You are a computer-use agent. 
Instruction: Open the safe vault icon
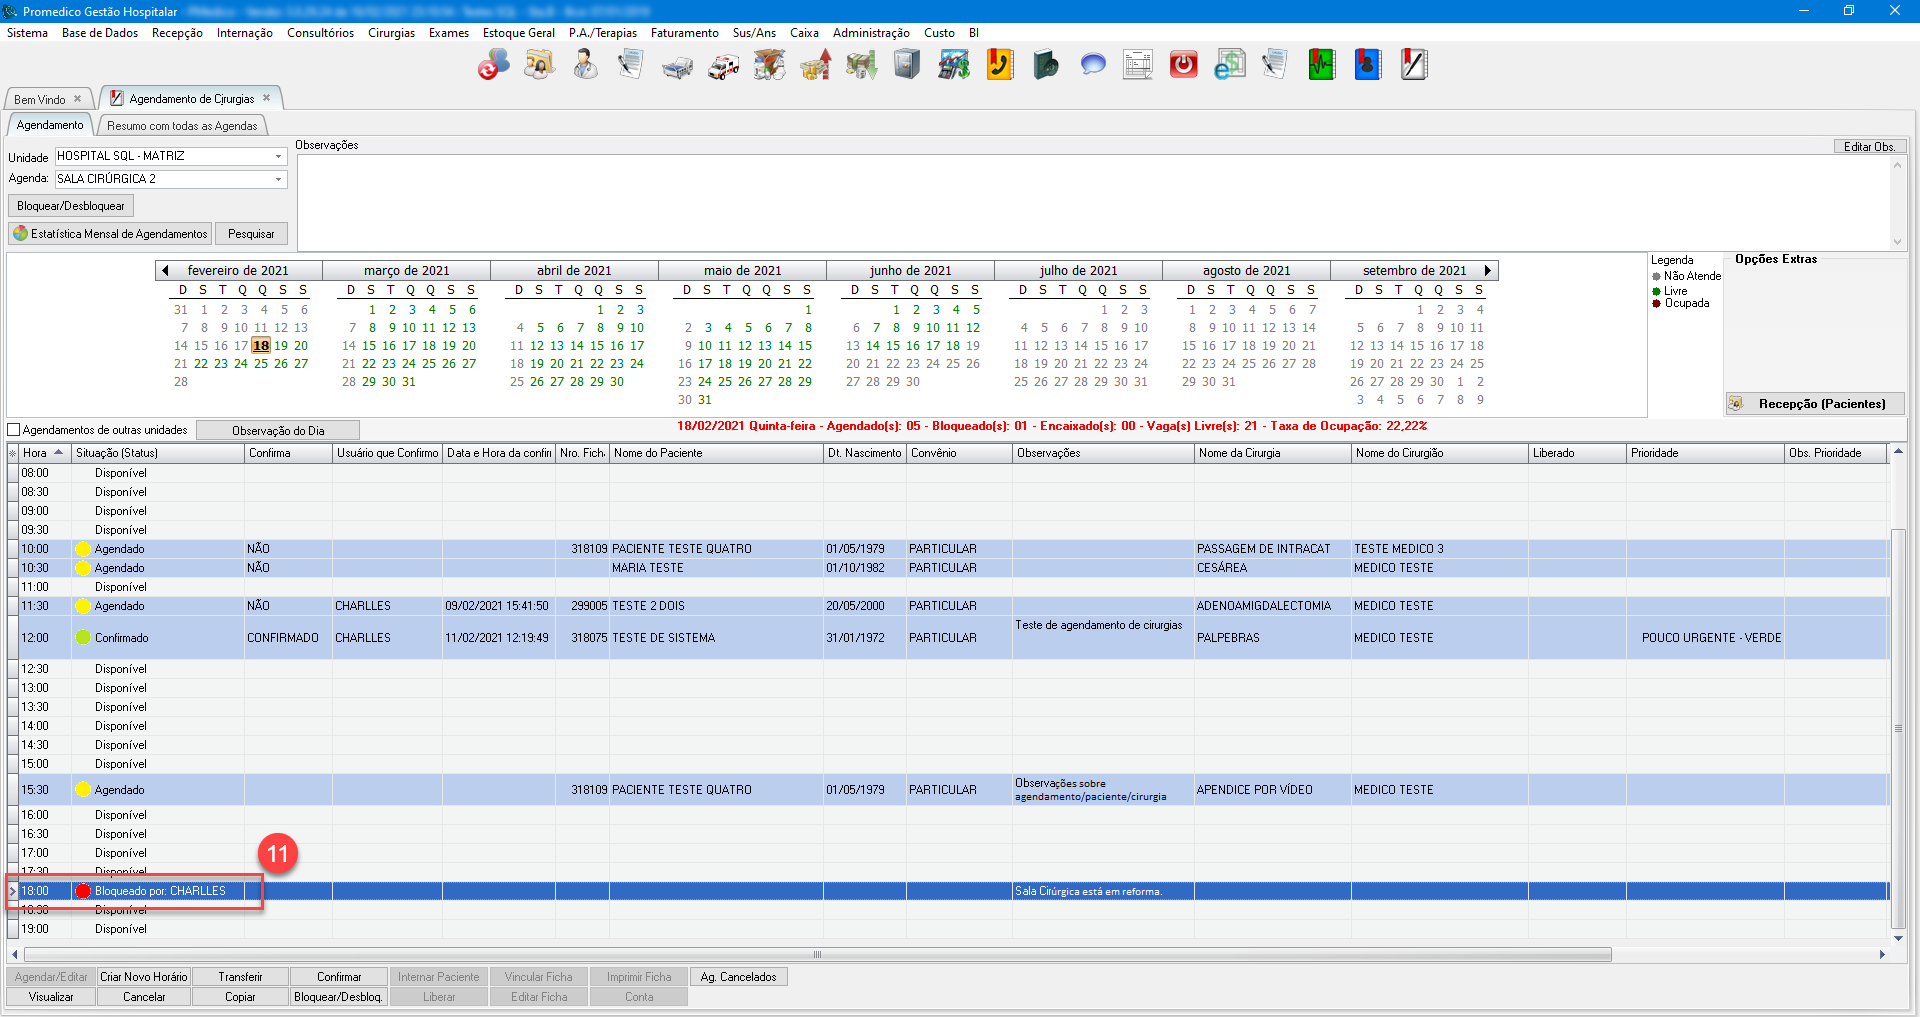(906, 65)
